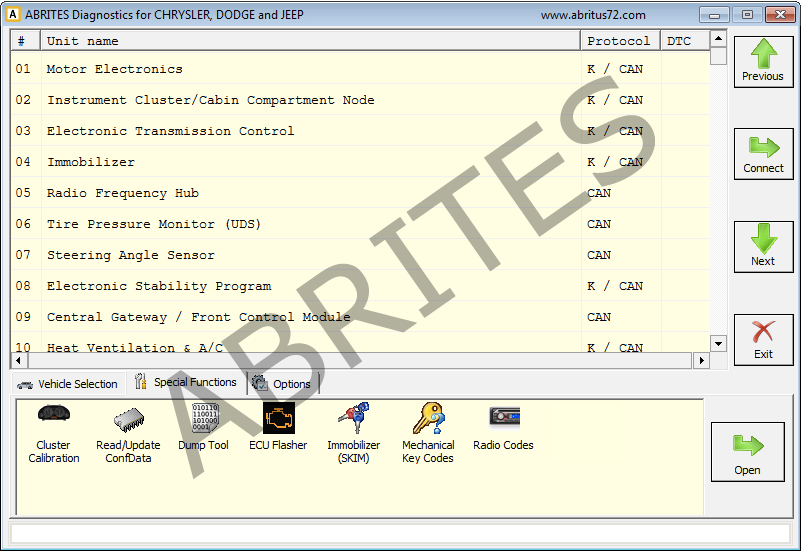Screen dimensions: 802x554
Task: Click the unit list scroll down arrow
Action: tap(718, 344)
